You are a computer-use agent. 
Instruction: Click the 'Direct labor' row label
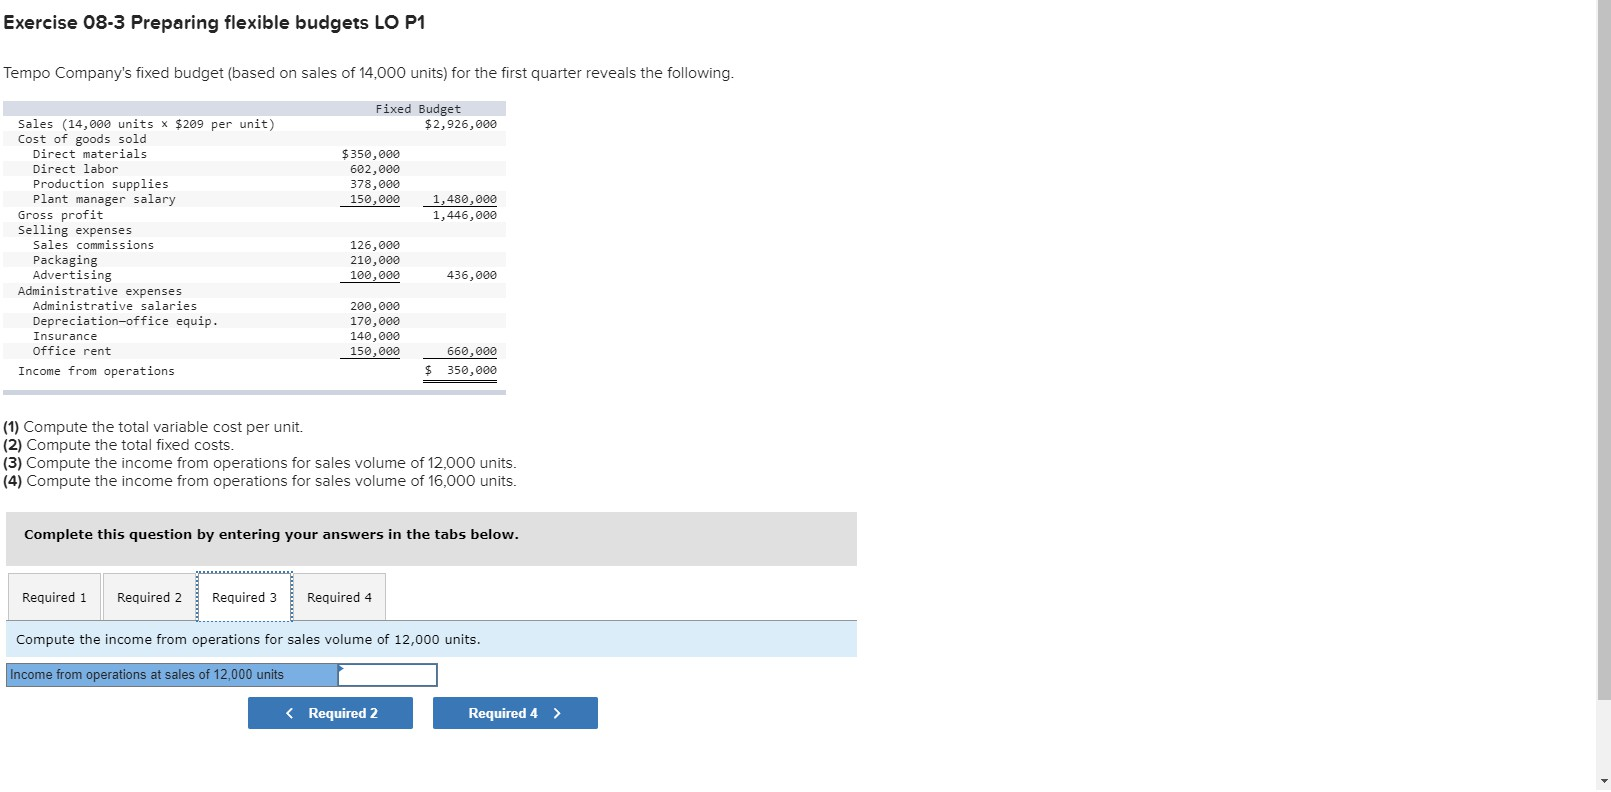[x=75, y=169]
